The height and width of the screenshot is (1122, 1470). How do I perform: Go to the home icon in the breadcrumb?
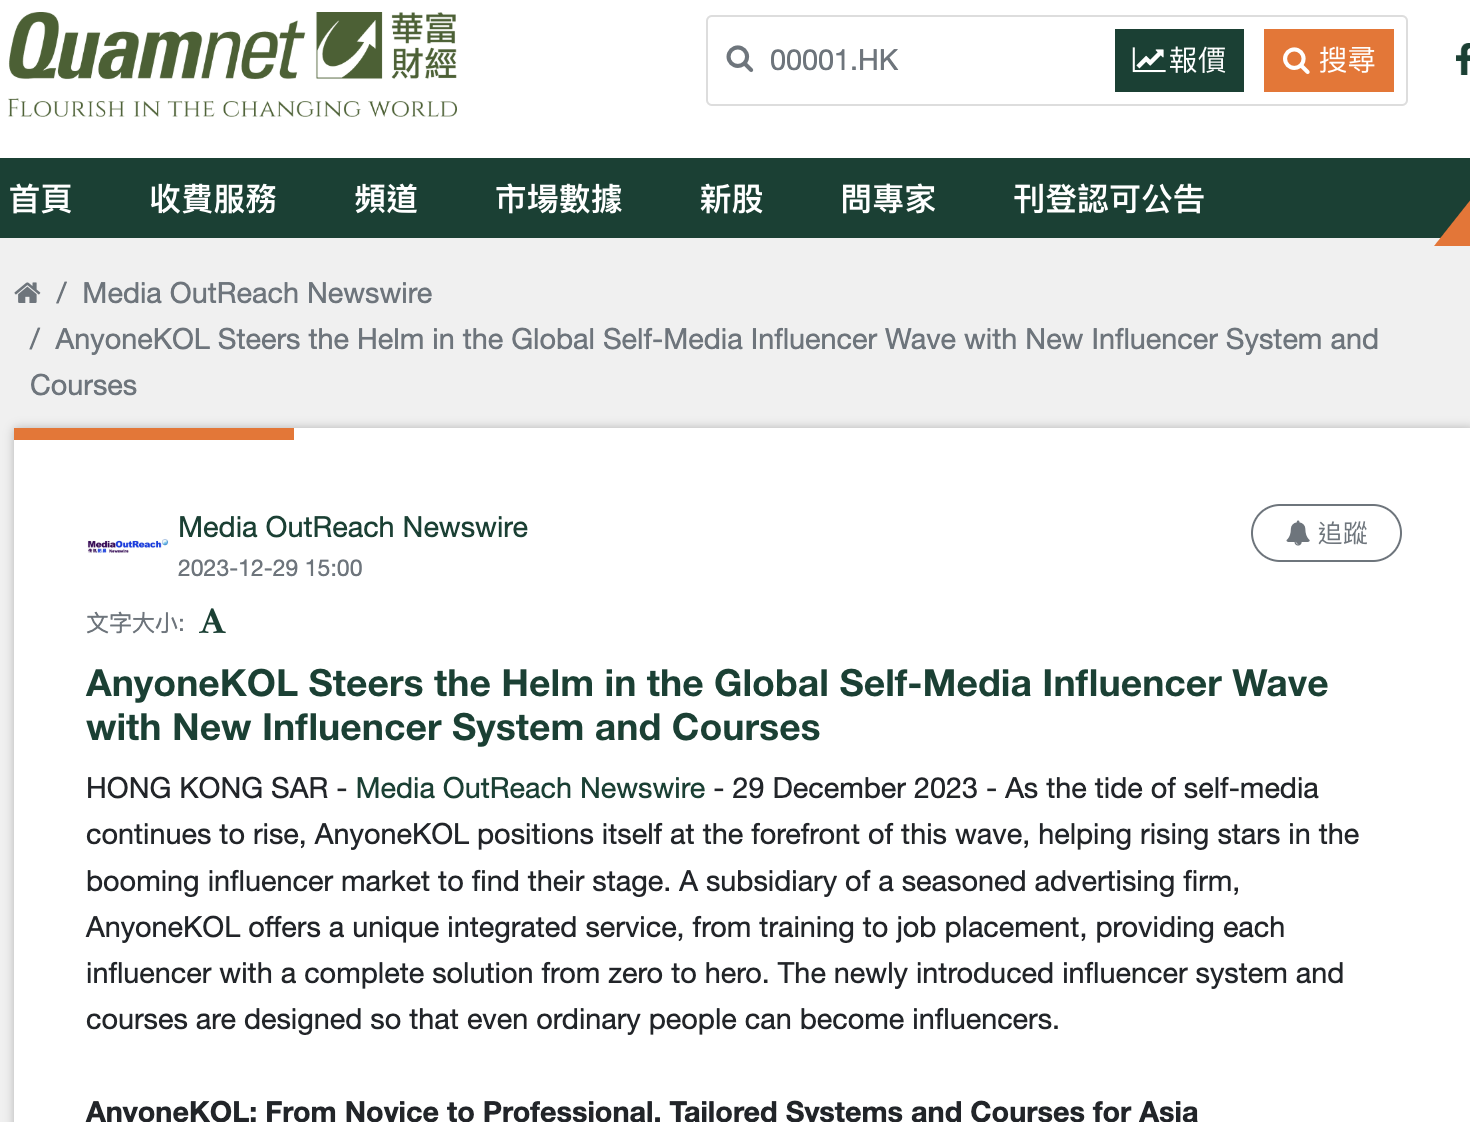point(27,293)
